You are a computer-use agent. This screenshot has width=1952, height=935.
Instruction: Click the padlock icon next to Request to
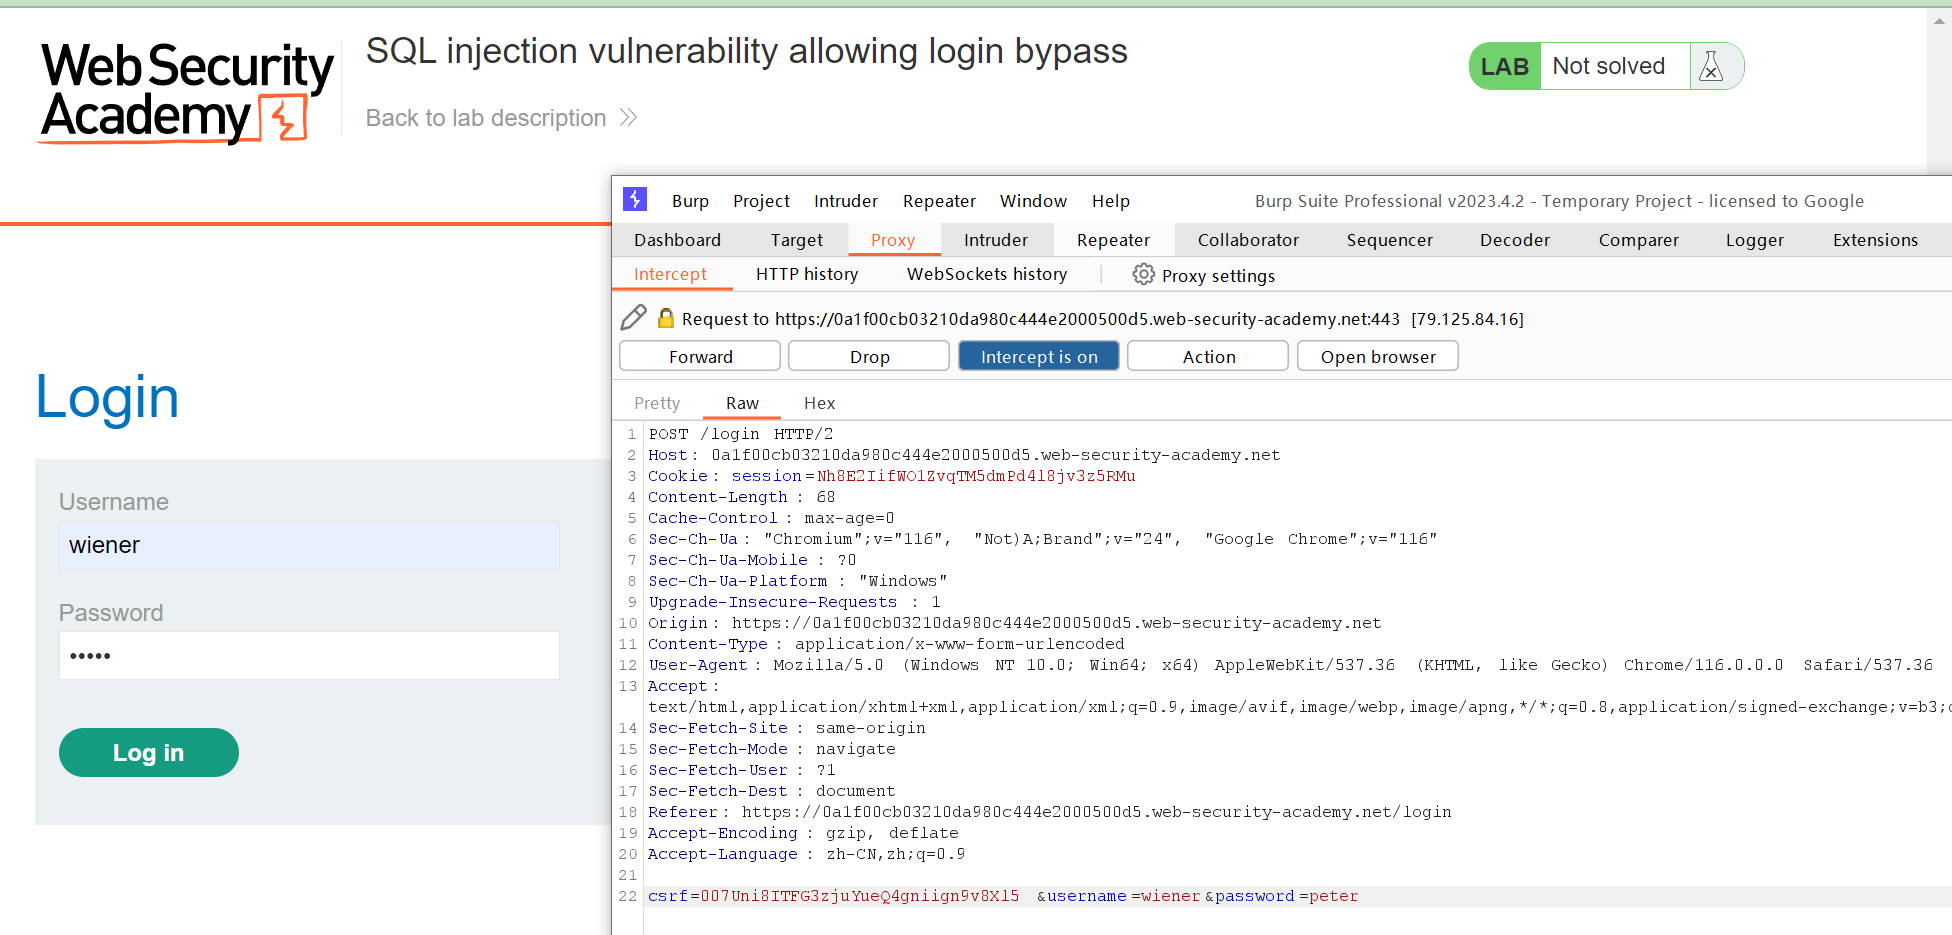666,318
